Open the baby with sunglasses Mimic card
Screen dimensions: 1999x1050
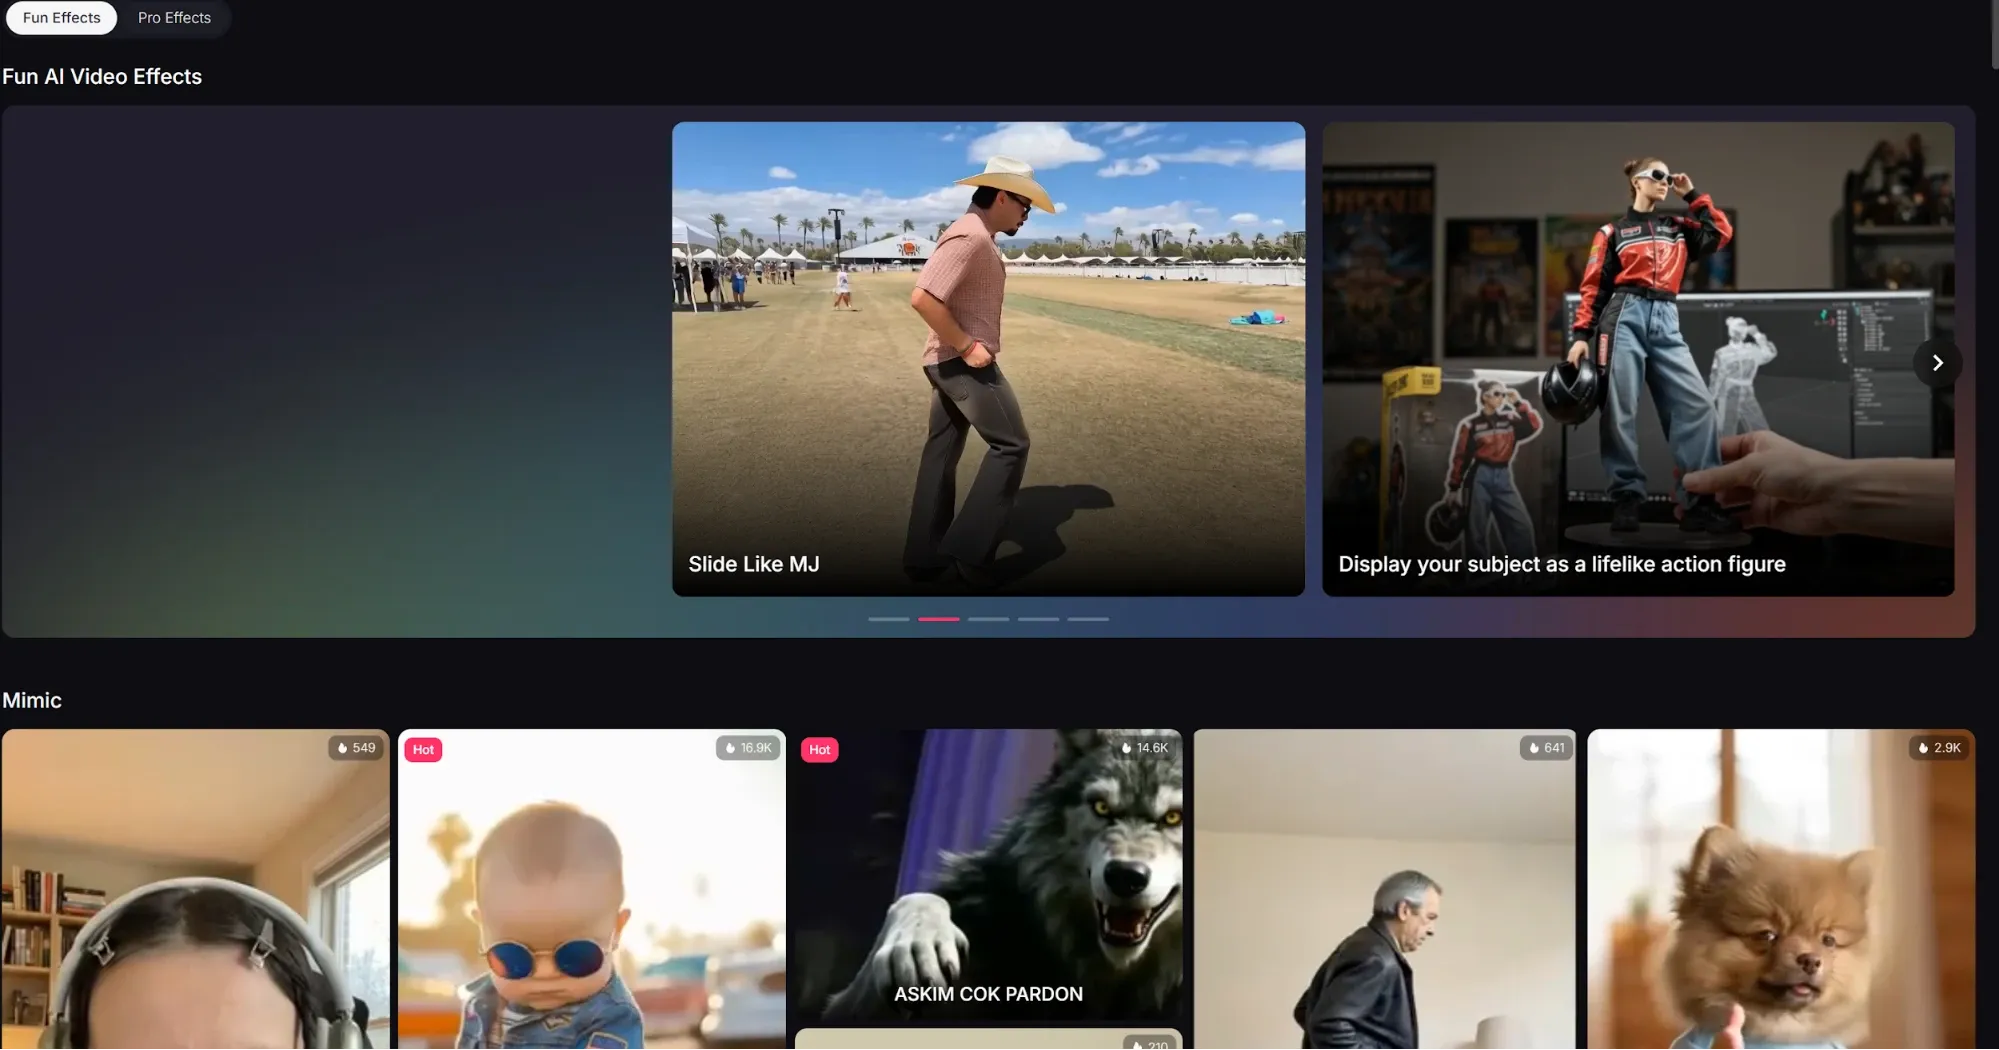(x=592, y=889)
